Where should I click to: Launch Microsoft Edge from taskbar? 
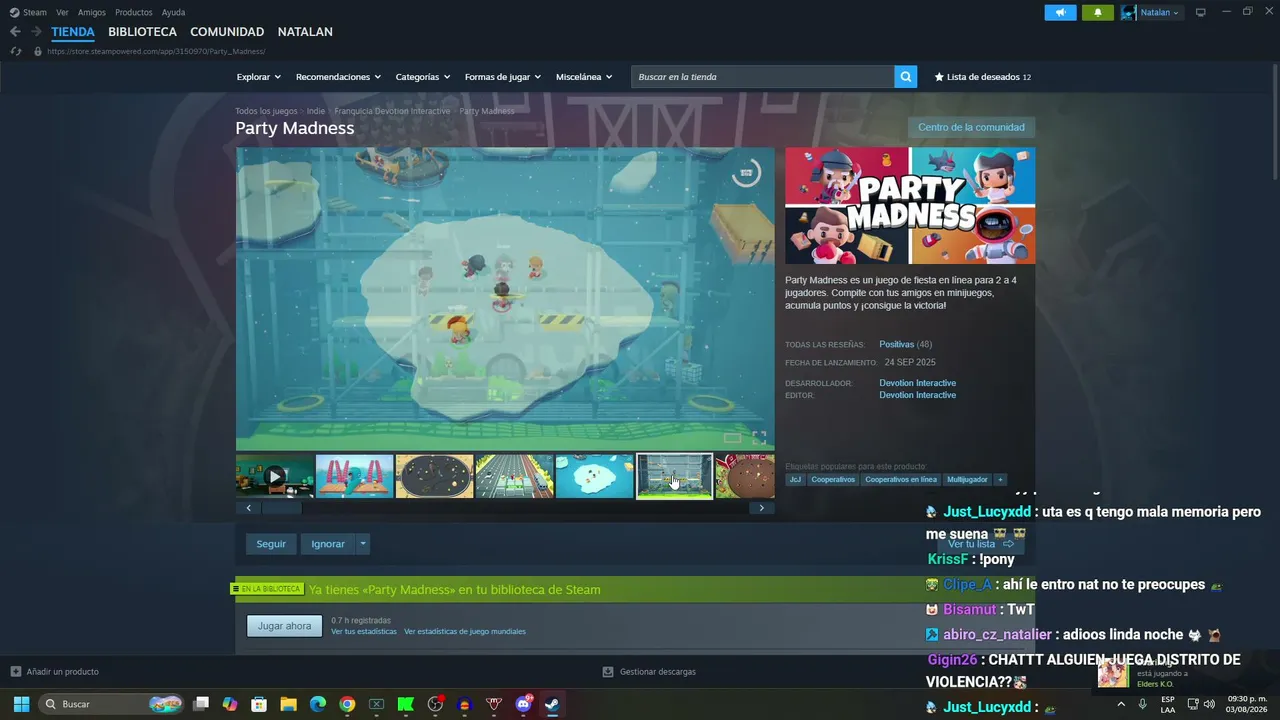tap(318, 704)
